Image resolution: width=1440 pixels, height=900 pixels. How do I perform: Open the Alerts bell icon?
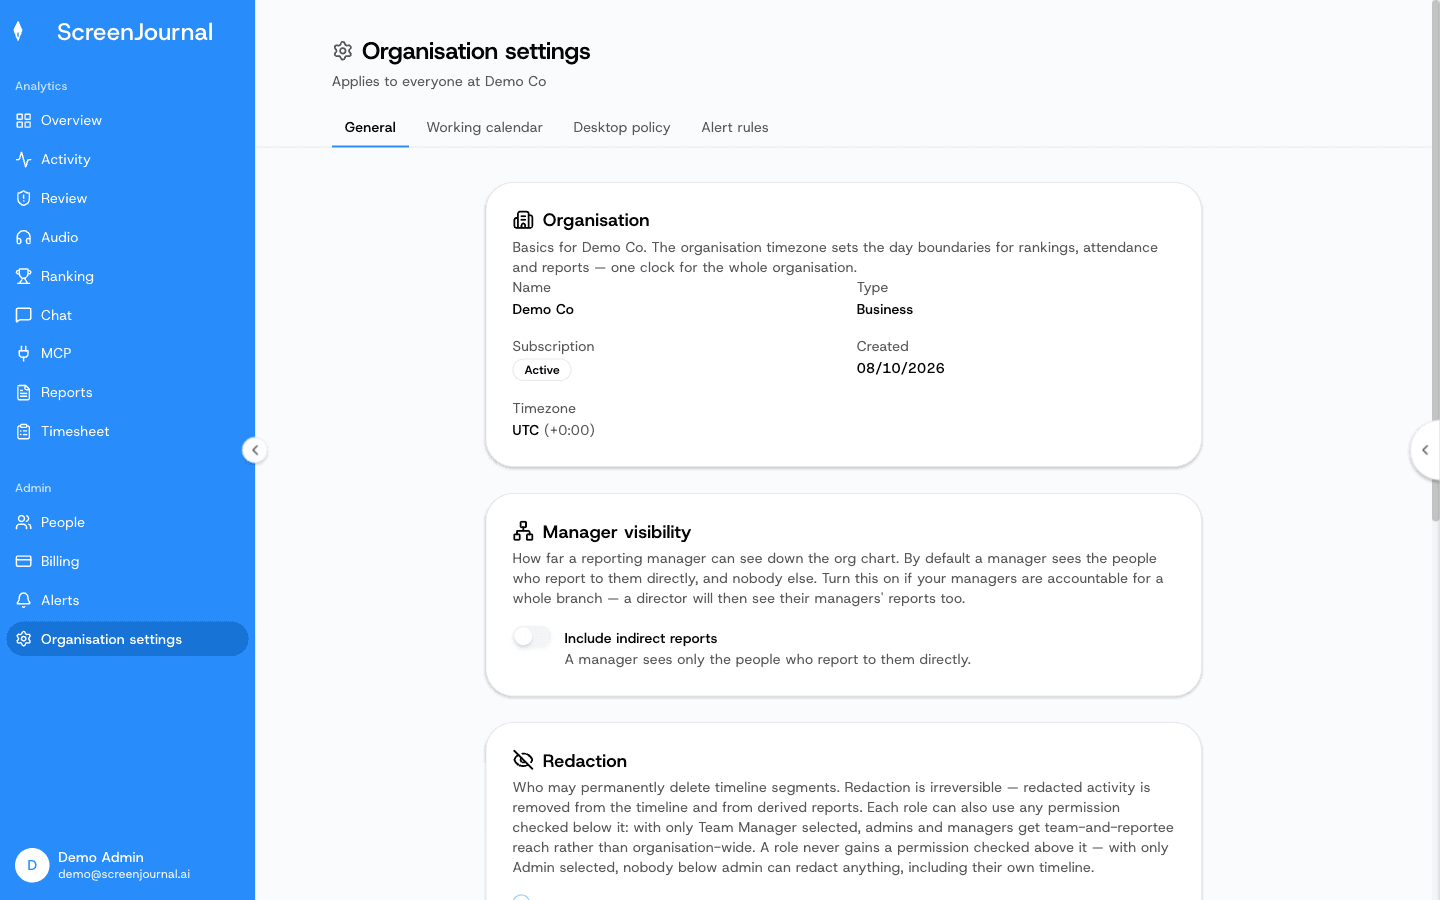(x=23, y=601)
